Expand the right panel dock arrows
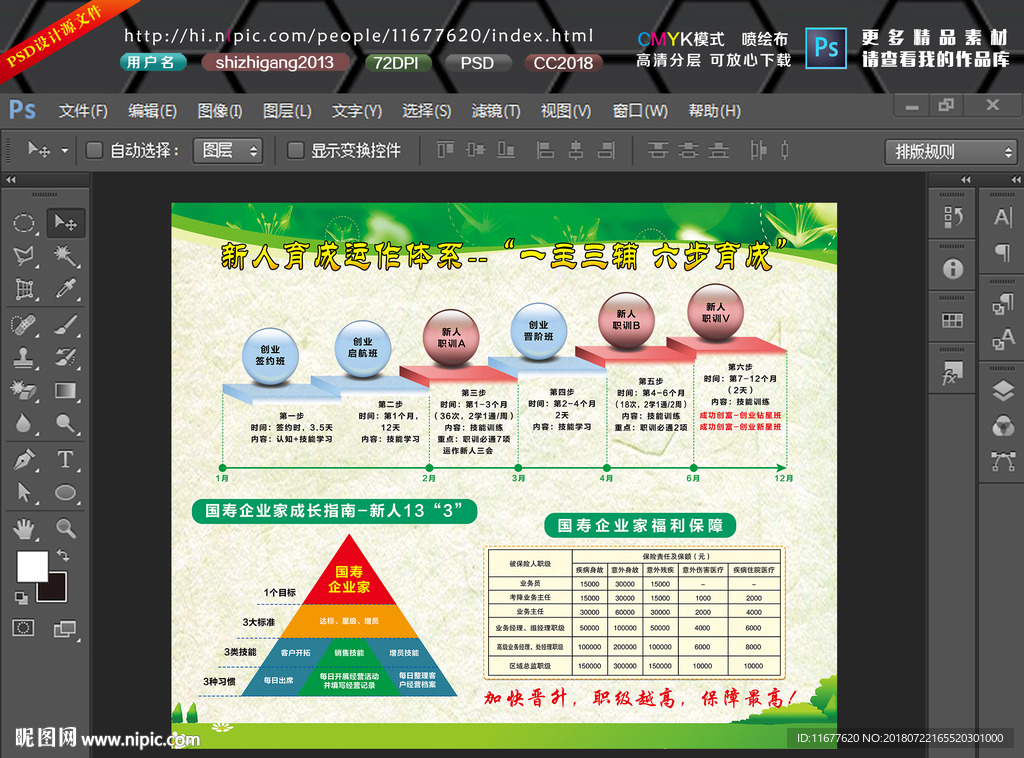The height and width of the screenshot is (758, 1024). pyautogui.click(x=1016, y=180)
